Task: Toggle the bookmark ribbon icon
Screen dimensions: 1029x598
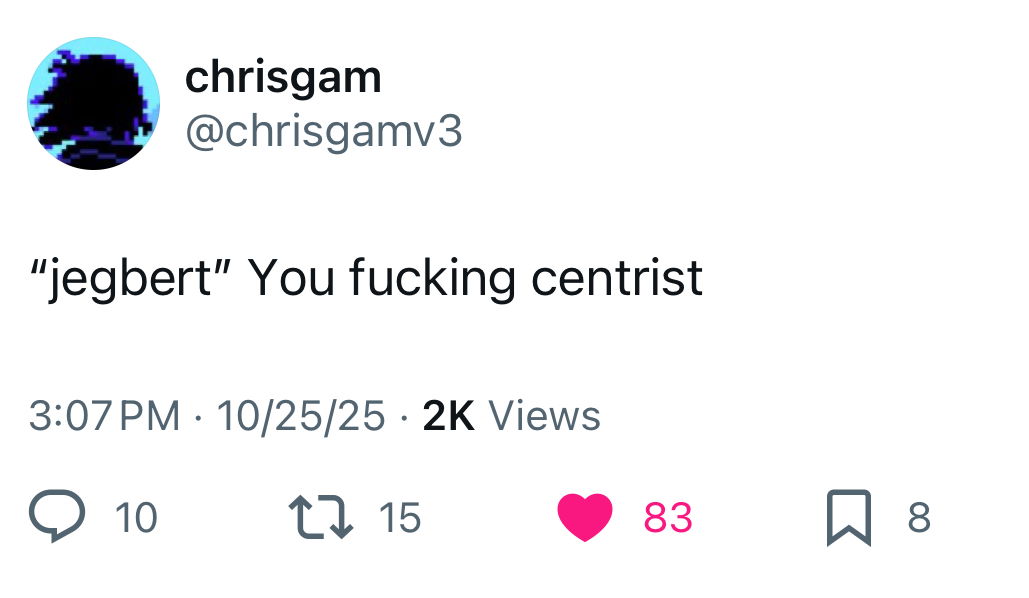Action: pyautogui.click(x=849, y=518)
